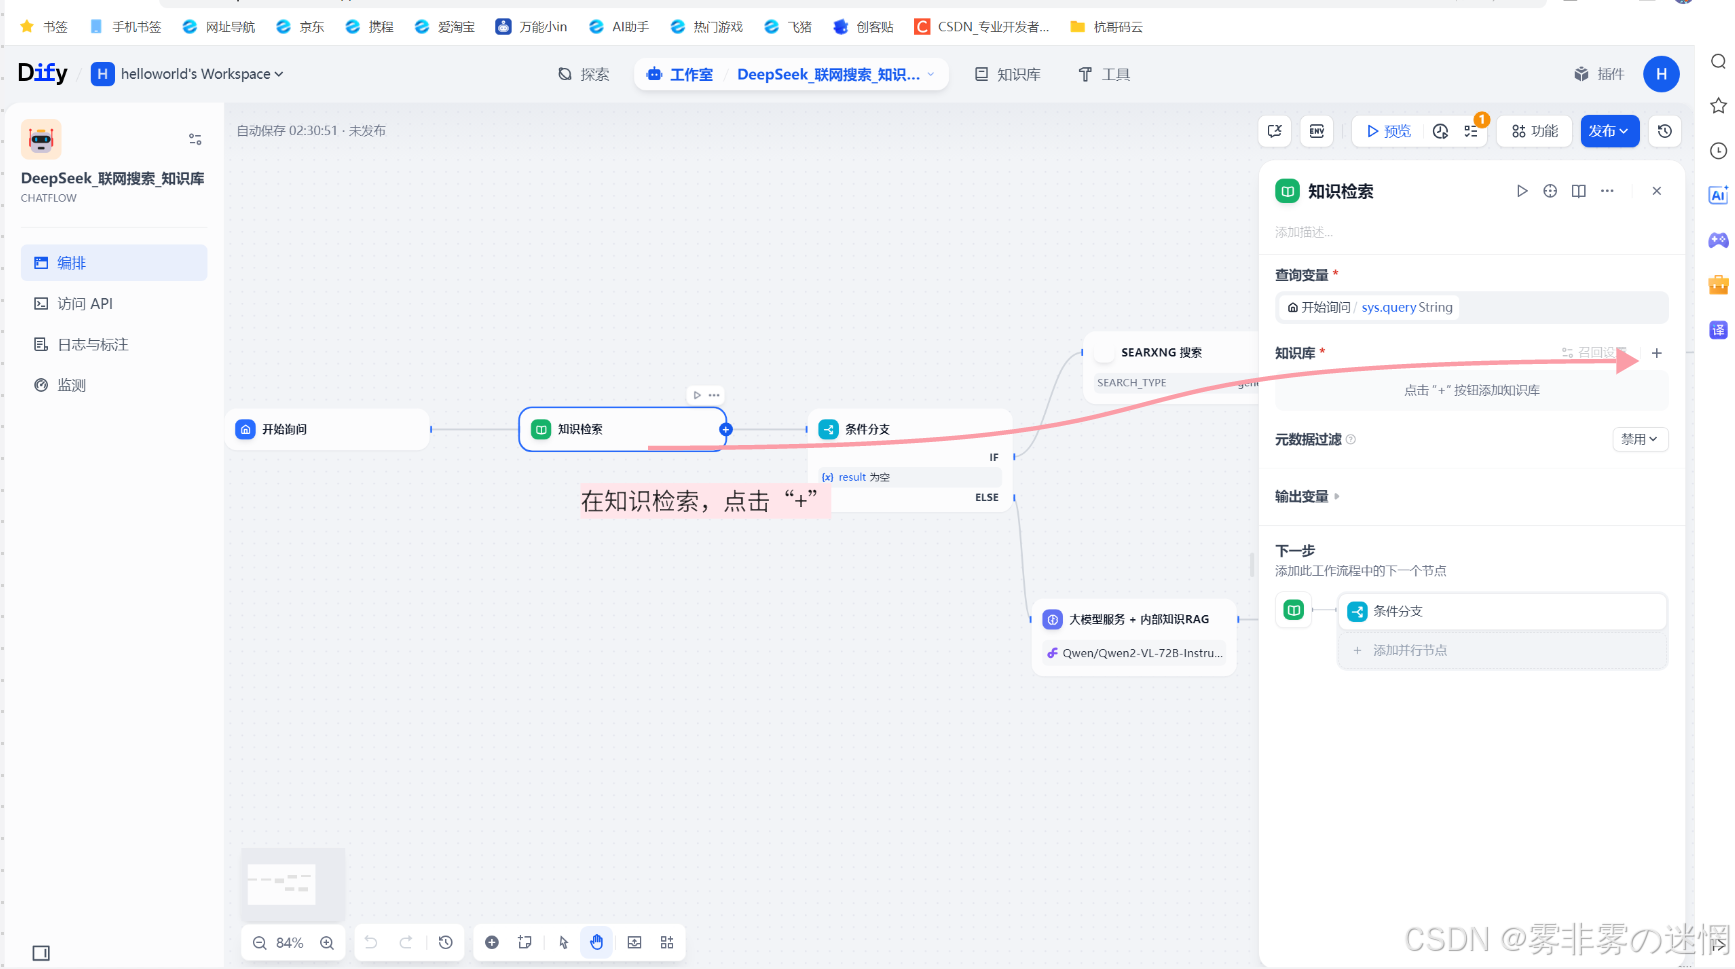Go to the 知识库 knowledge tab
The image size is (1735, 969).
[x=1008, y=74]
